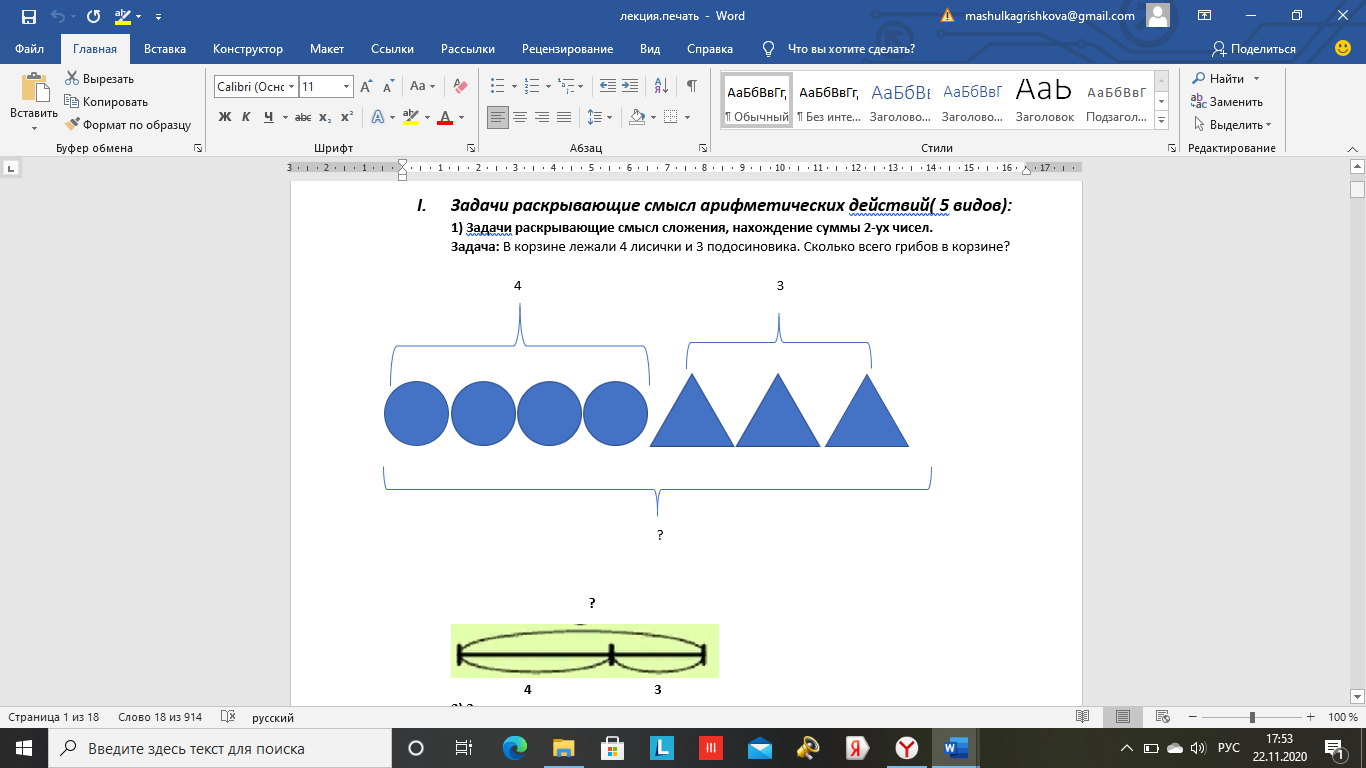Open Заменить replace dialog
The width and height of the screenshot is (1366, 768).
[1227, 101]
